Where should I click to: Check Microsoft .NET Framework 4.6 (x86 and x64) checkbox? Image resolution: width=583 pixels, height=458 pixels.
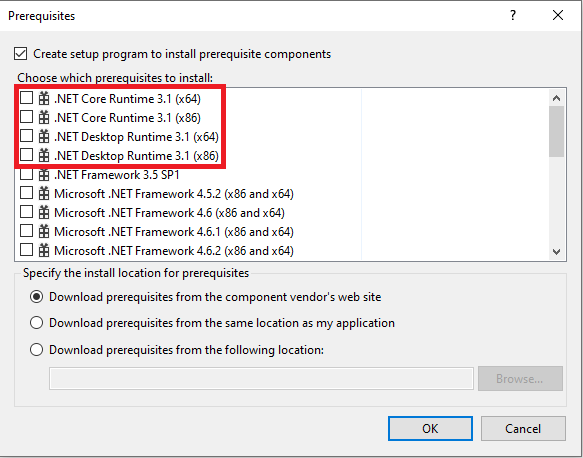(x=26, y=212)
